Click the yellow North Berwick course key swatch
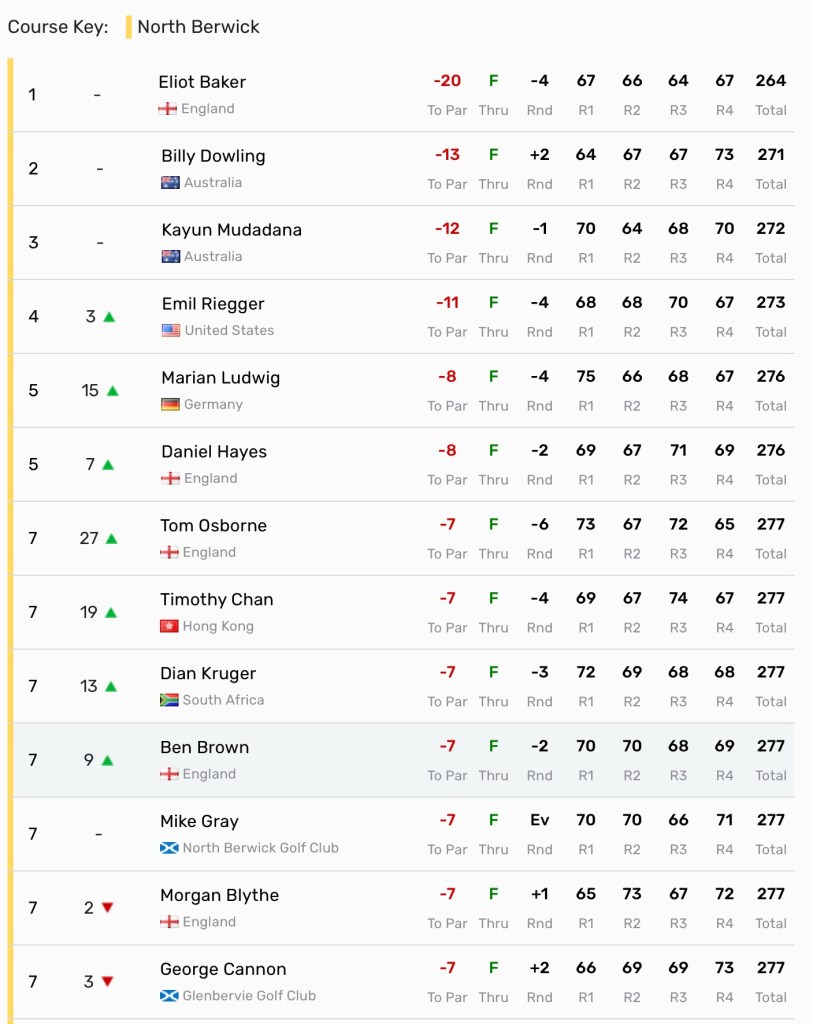Screen dimensions: 813x1024 (128, 27)
